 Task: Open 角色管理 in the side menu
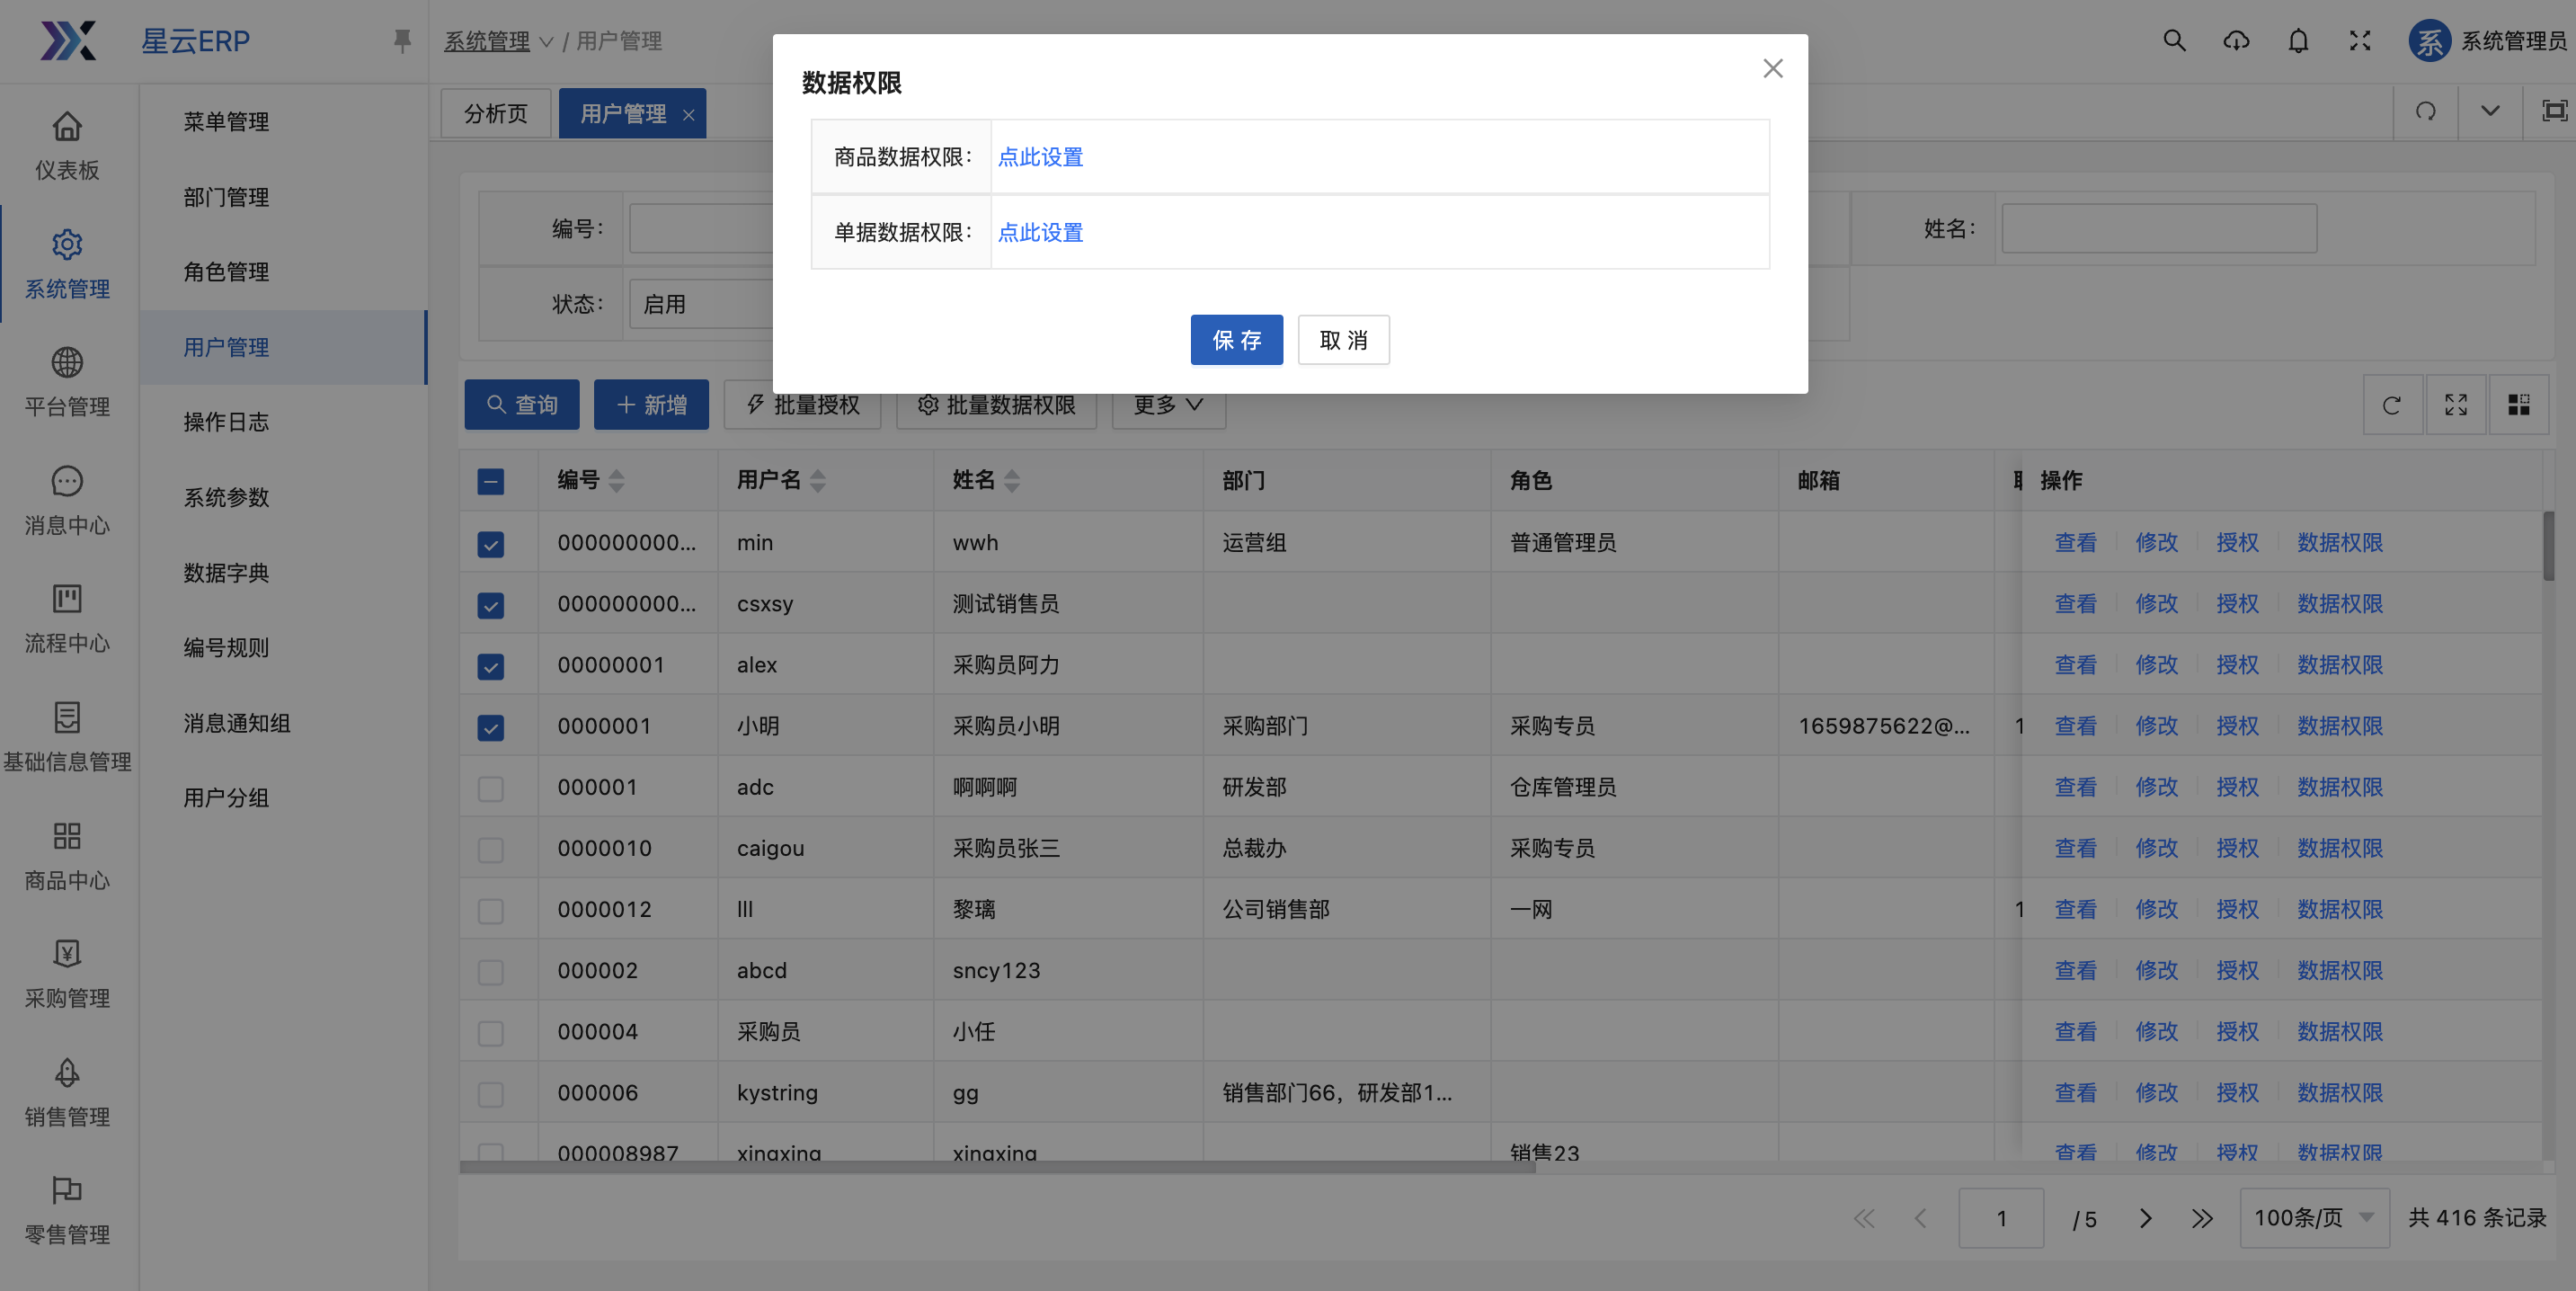[226, 272]
